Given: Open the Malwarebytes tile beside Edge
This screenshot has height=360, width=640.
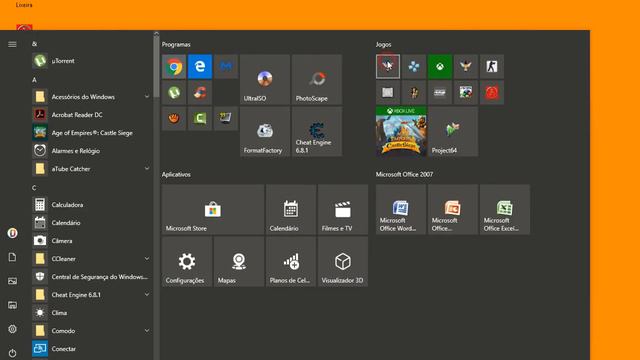Looking at the screenshot, I should coord(226,67).
